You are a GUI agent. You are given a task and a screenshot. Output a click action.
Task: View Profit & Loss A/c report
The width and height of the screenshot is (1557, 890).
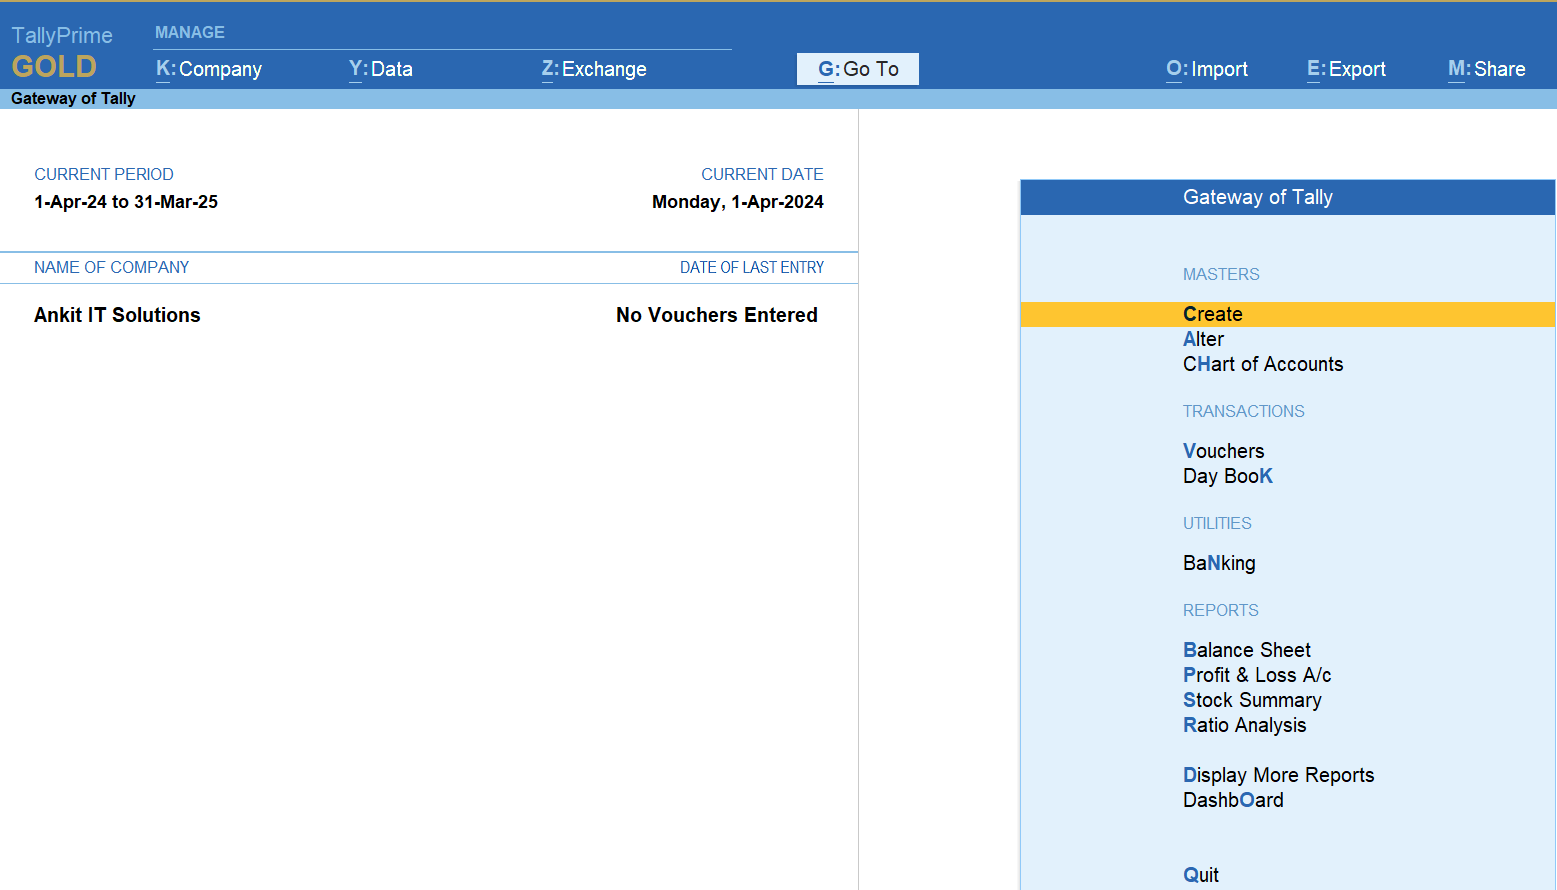point(1256,675)
